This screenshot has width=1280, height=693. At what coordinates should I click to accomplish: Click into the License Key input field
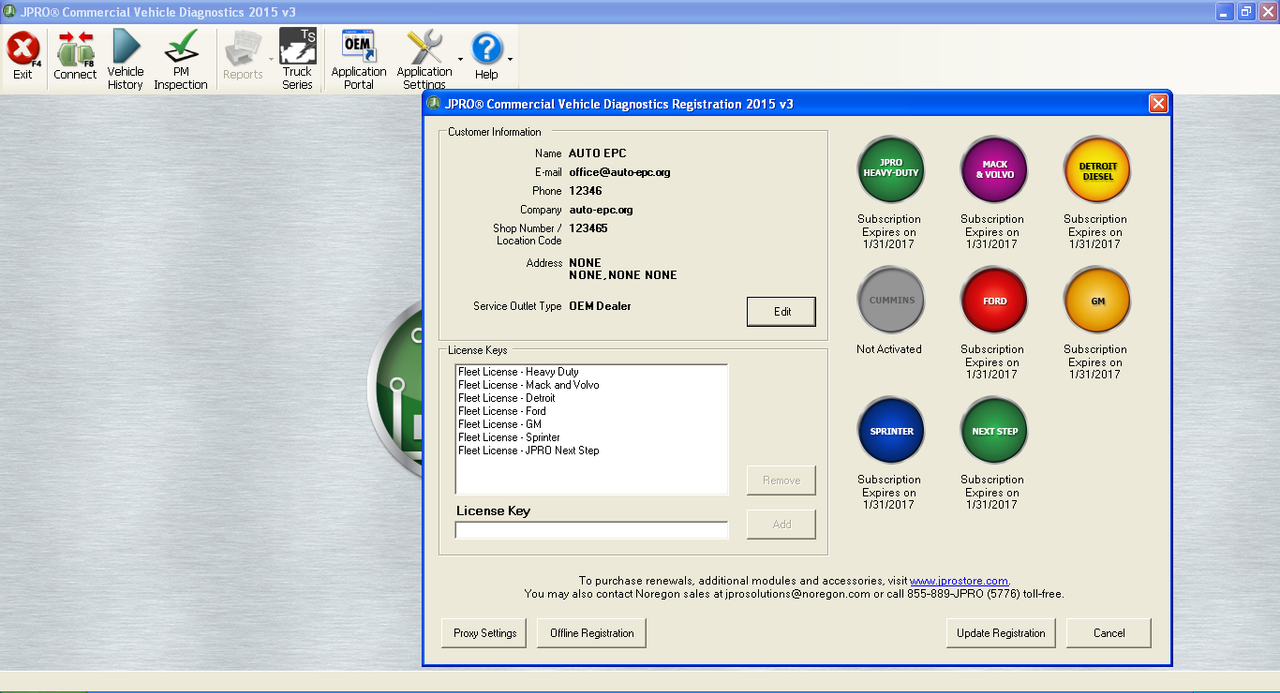coord(592,530)
